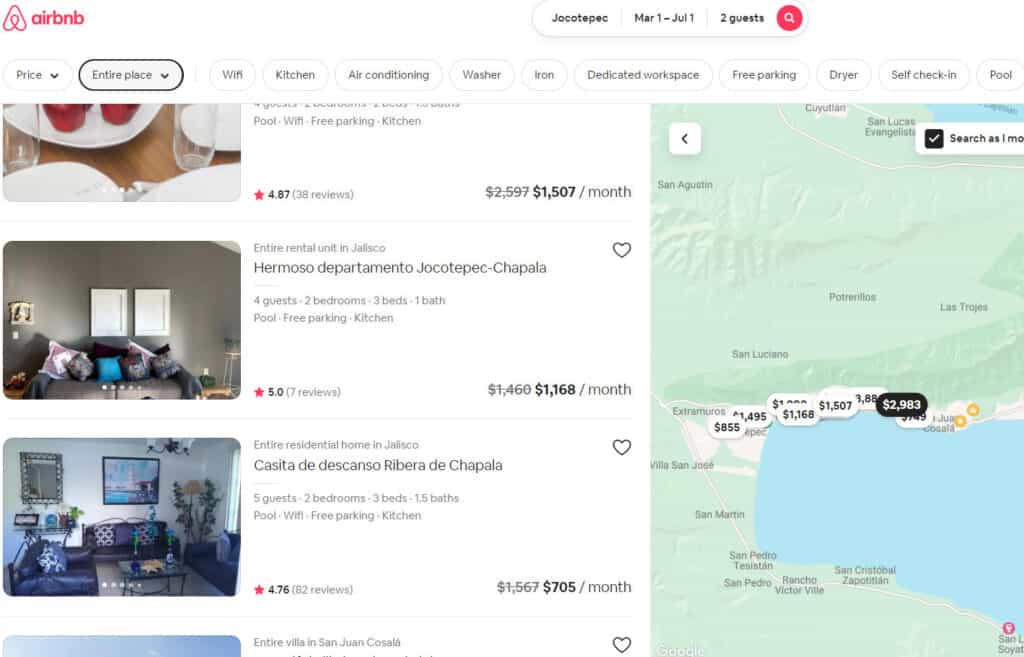
Task: Save Hermoso departamento Jocotepec-Chapala with heart icon
Action: 622,250
